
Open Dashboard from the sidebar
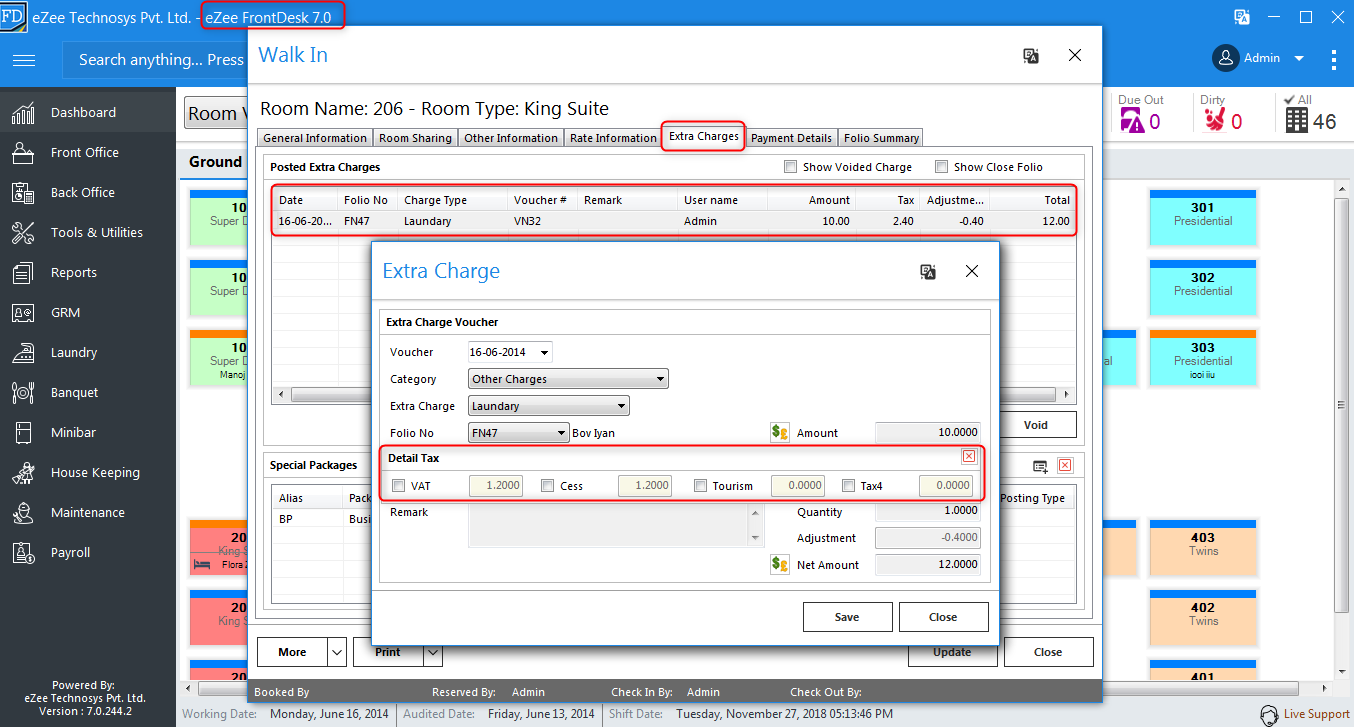pyautogui.click(x=88, y=112)
